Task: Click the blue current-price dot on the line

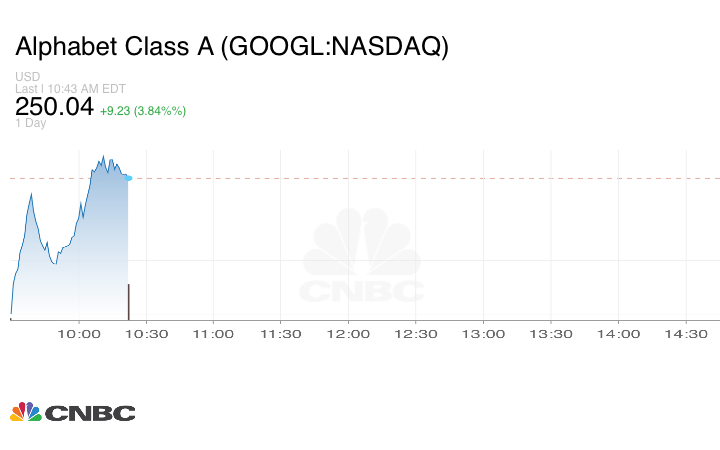Action: coord(129,178)
